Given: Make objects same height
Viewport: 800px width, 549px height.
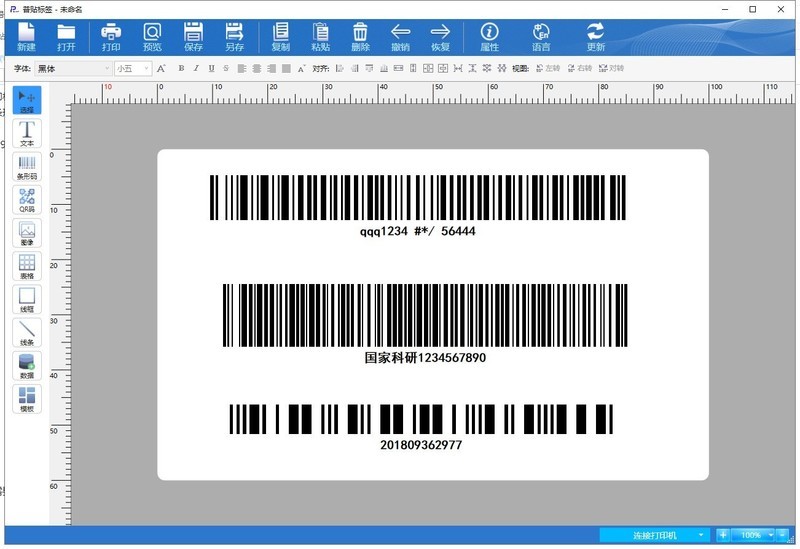Looking at the screenshot, I should click(413, 68).
